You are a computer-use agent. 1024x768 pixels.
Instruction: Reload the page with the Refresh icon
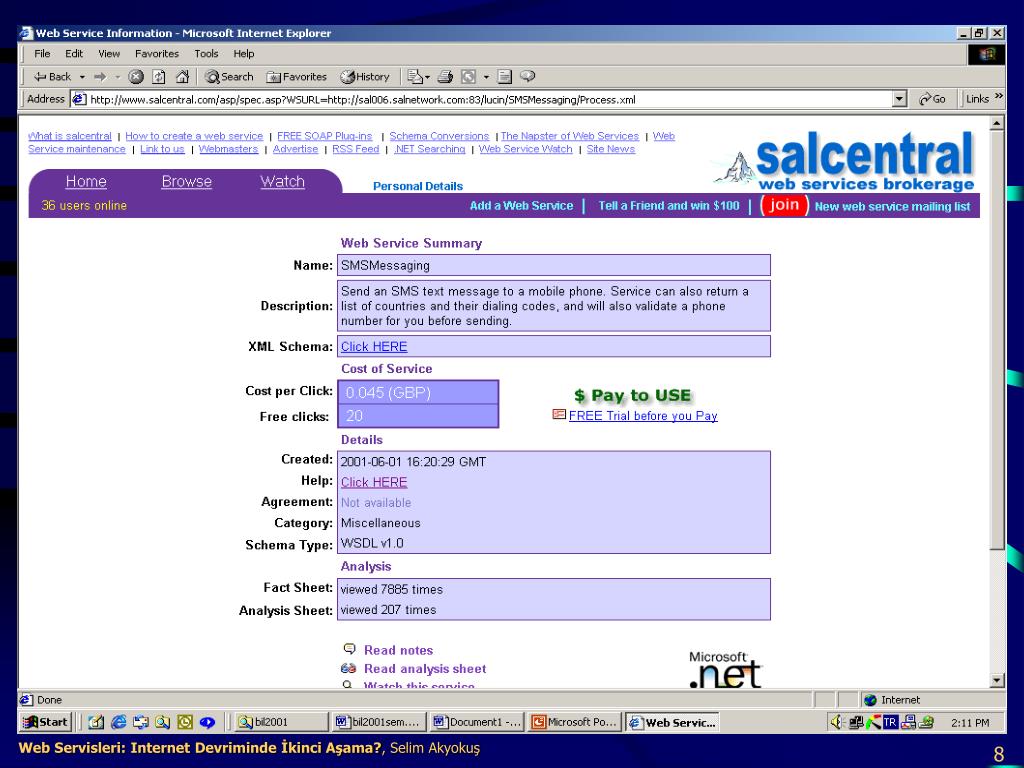(x=159, y=77)
